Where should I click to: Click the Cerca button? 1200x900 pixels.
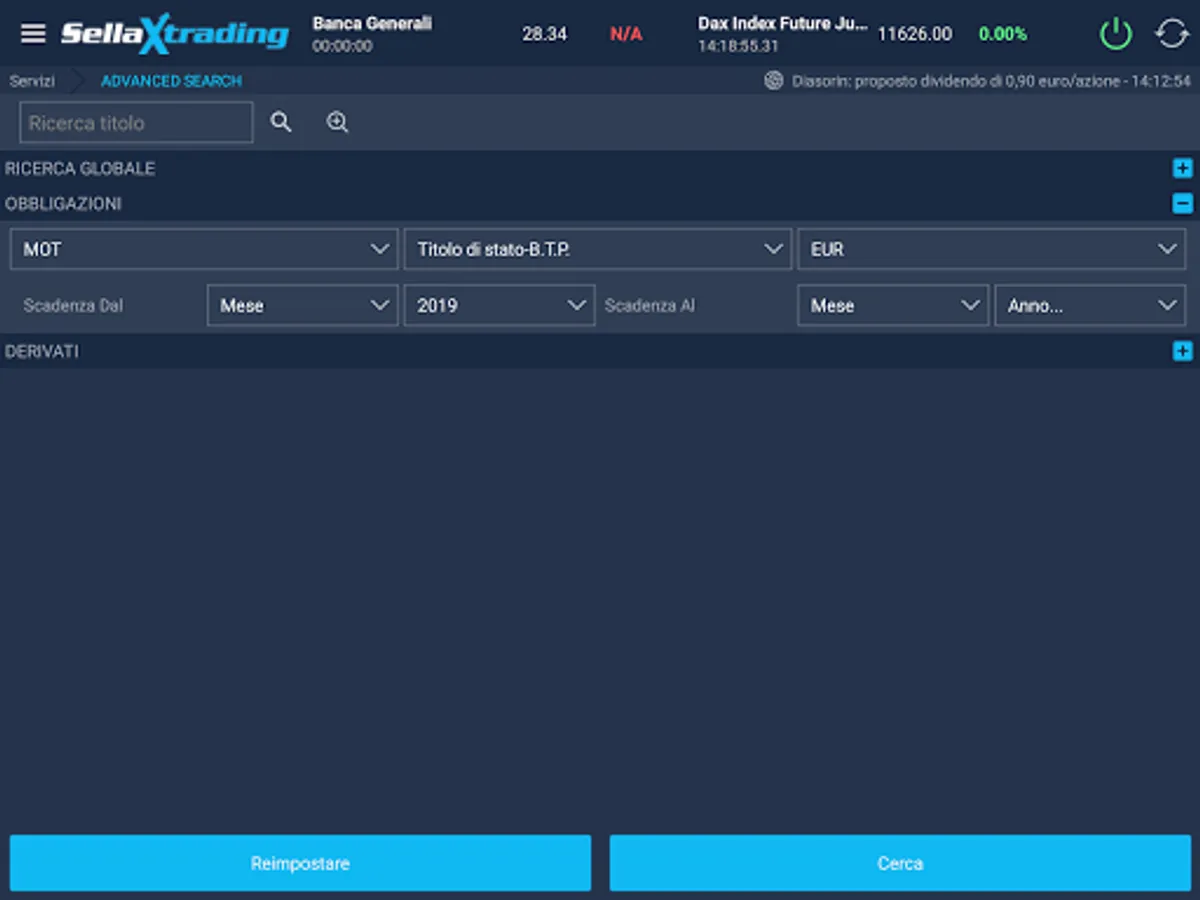pos(900,863)
